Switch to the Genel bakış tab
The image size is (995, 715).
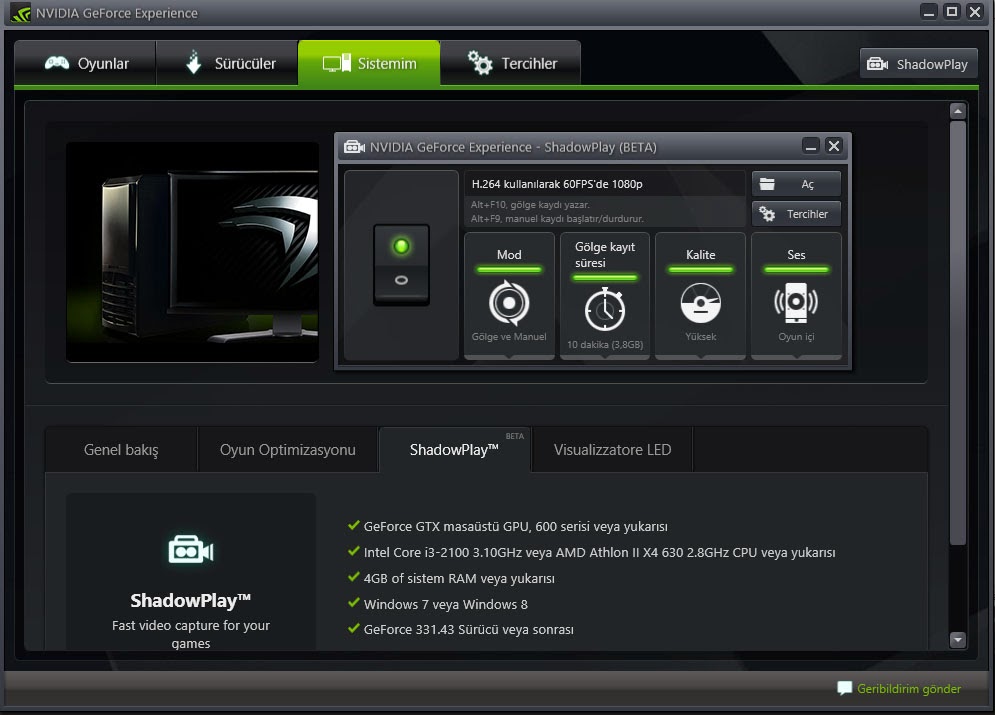pos(120,449)
